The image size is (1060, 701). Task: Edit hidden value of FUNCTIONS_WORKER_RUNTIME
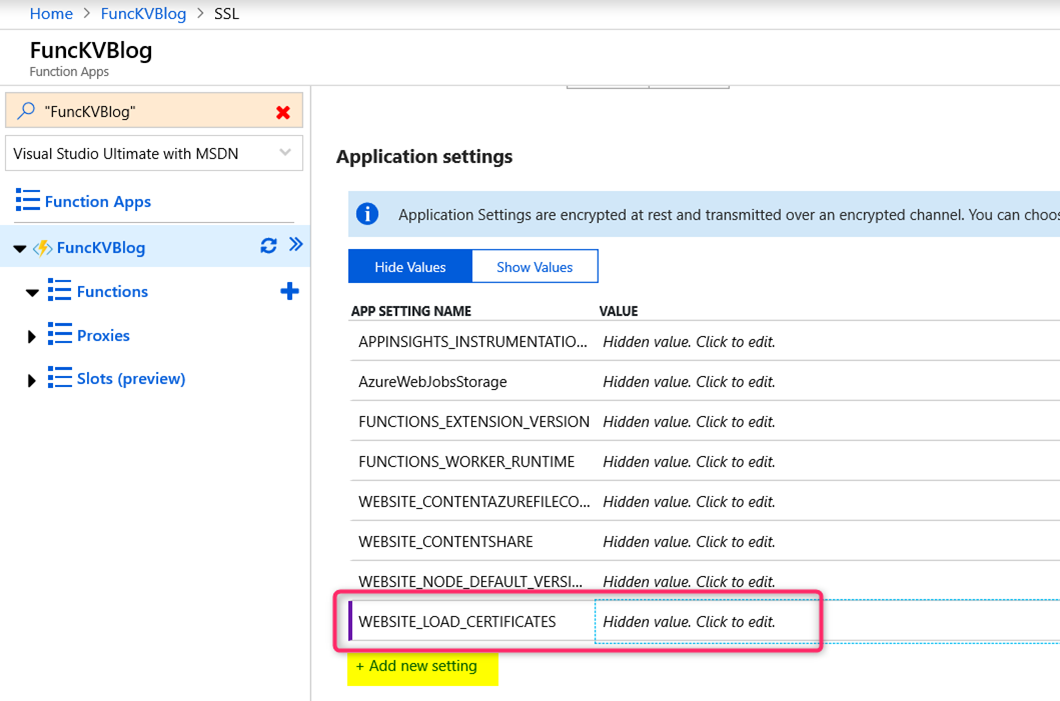point(689,461)
